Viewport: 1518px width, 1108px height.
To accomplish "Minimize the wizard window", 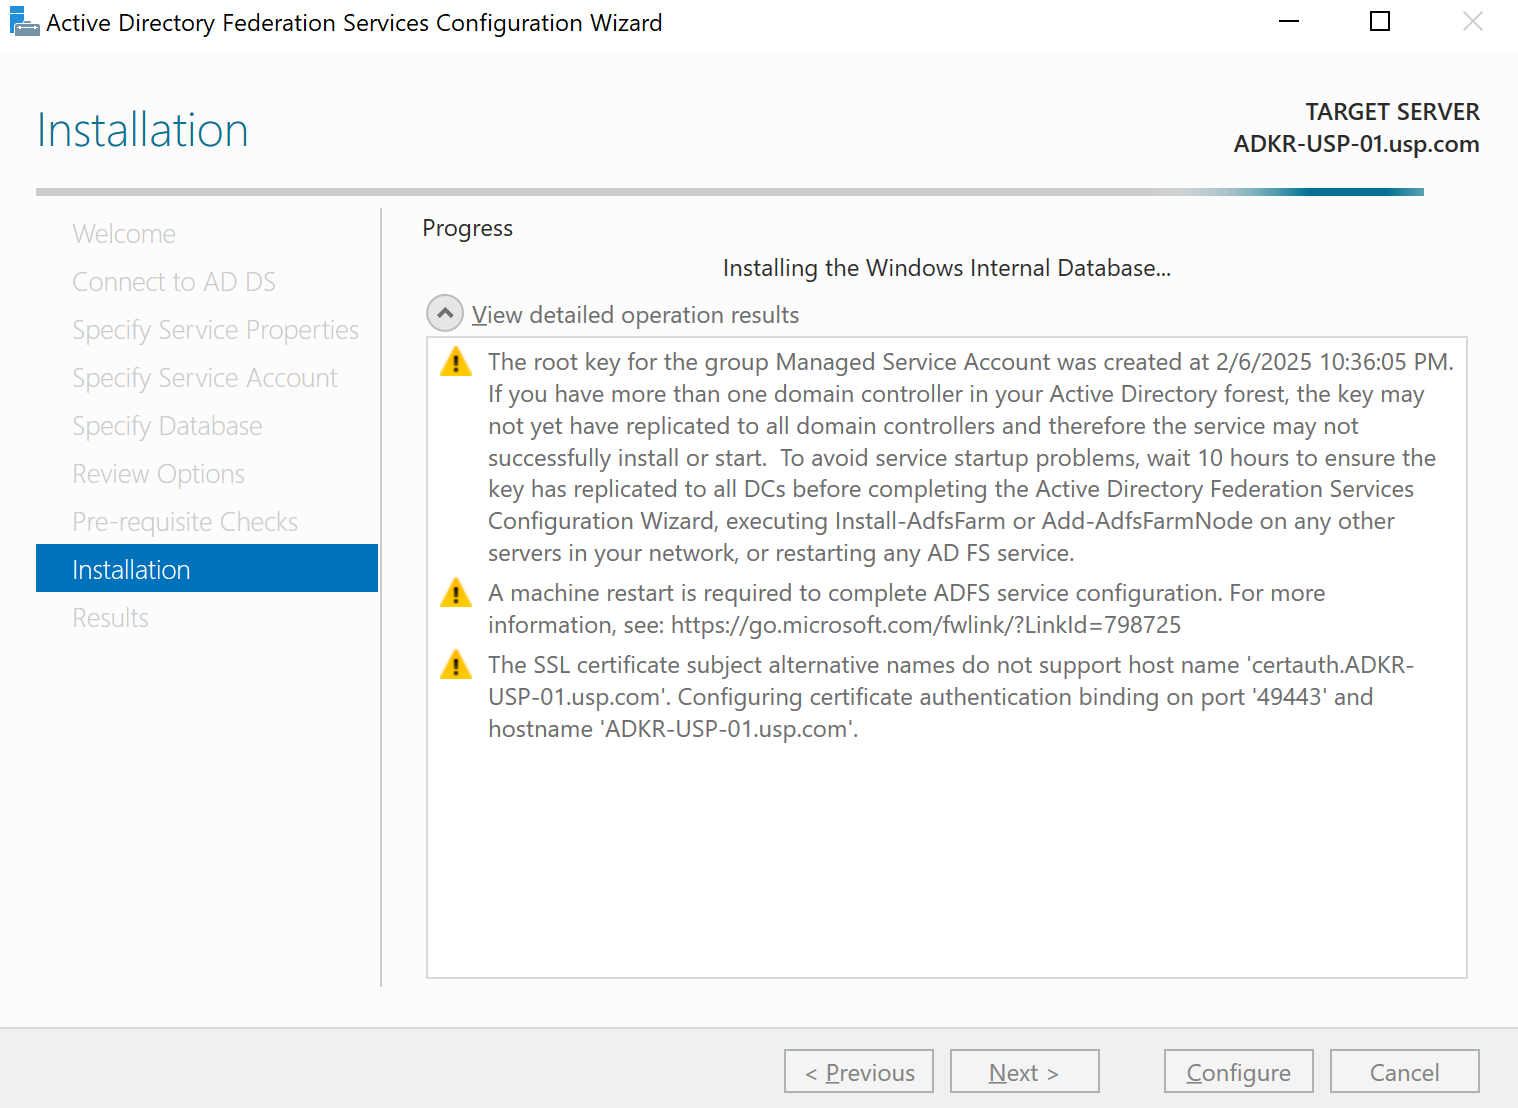I will point(1289,22).
